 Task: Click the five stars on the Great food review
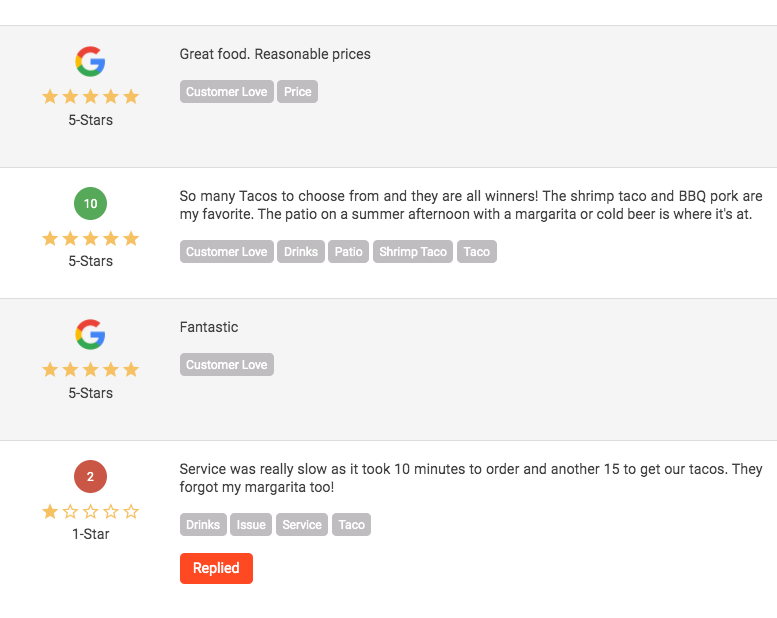point(90,96)
